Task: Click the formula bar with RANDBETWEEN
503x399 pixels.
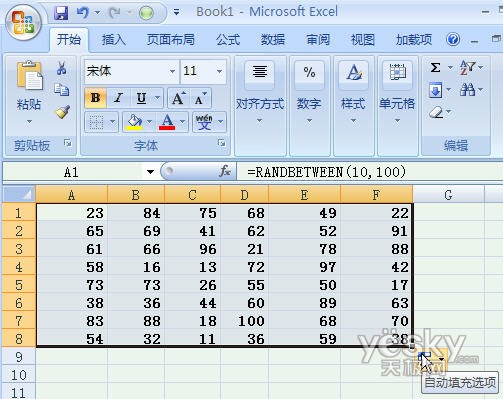Action: 369,172
